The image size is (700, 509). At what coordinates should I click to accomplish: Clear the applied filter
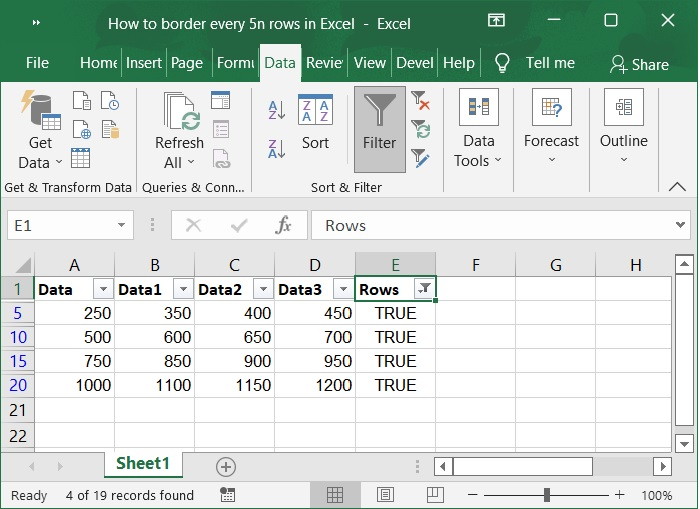[x=420, y=100]
